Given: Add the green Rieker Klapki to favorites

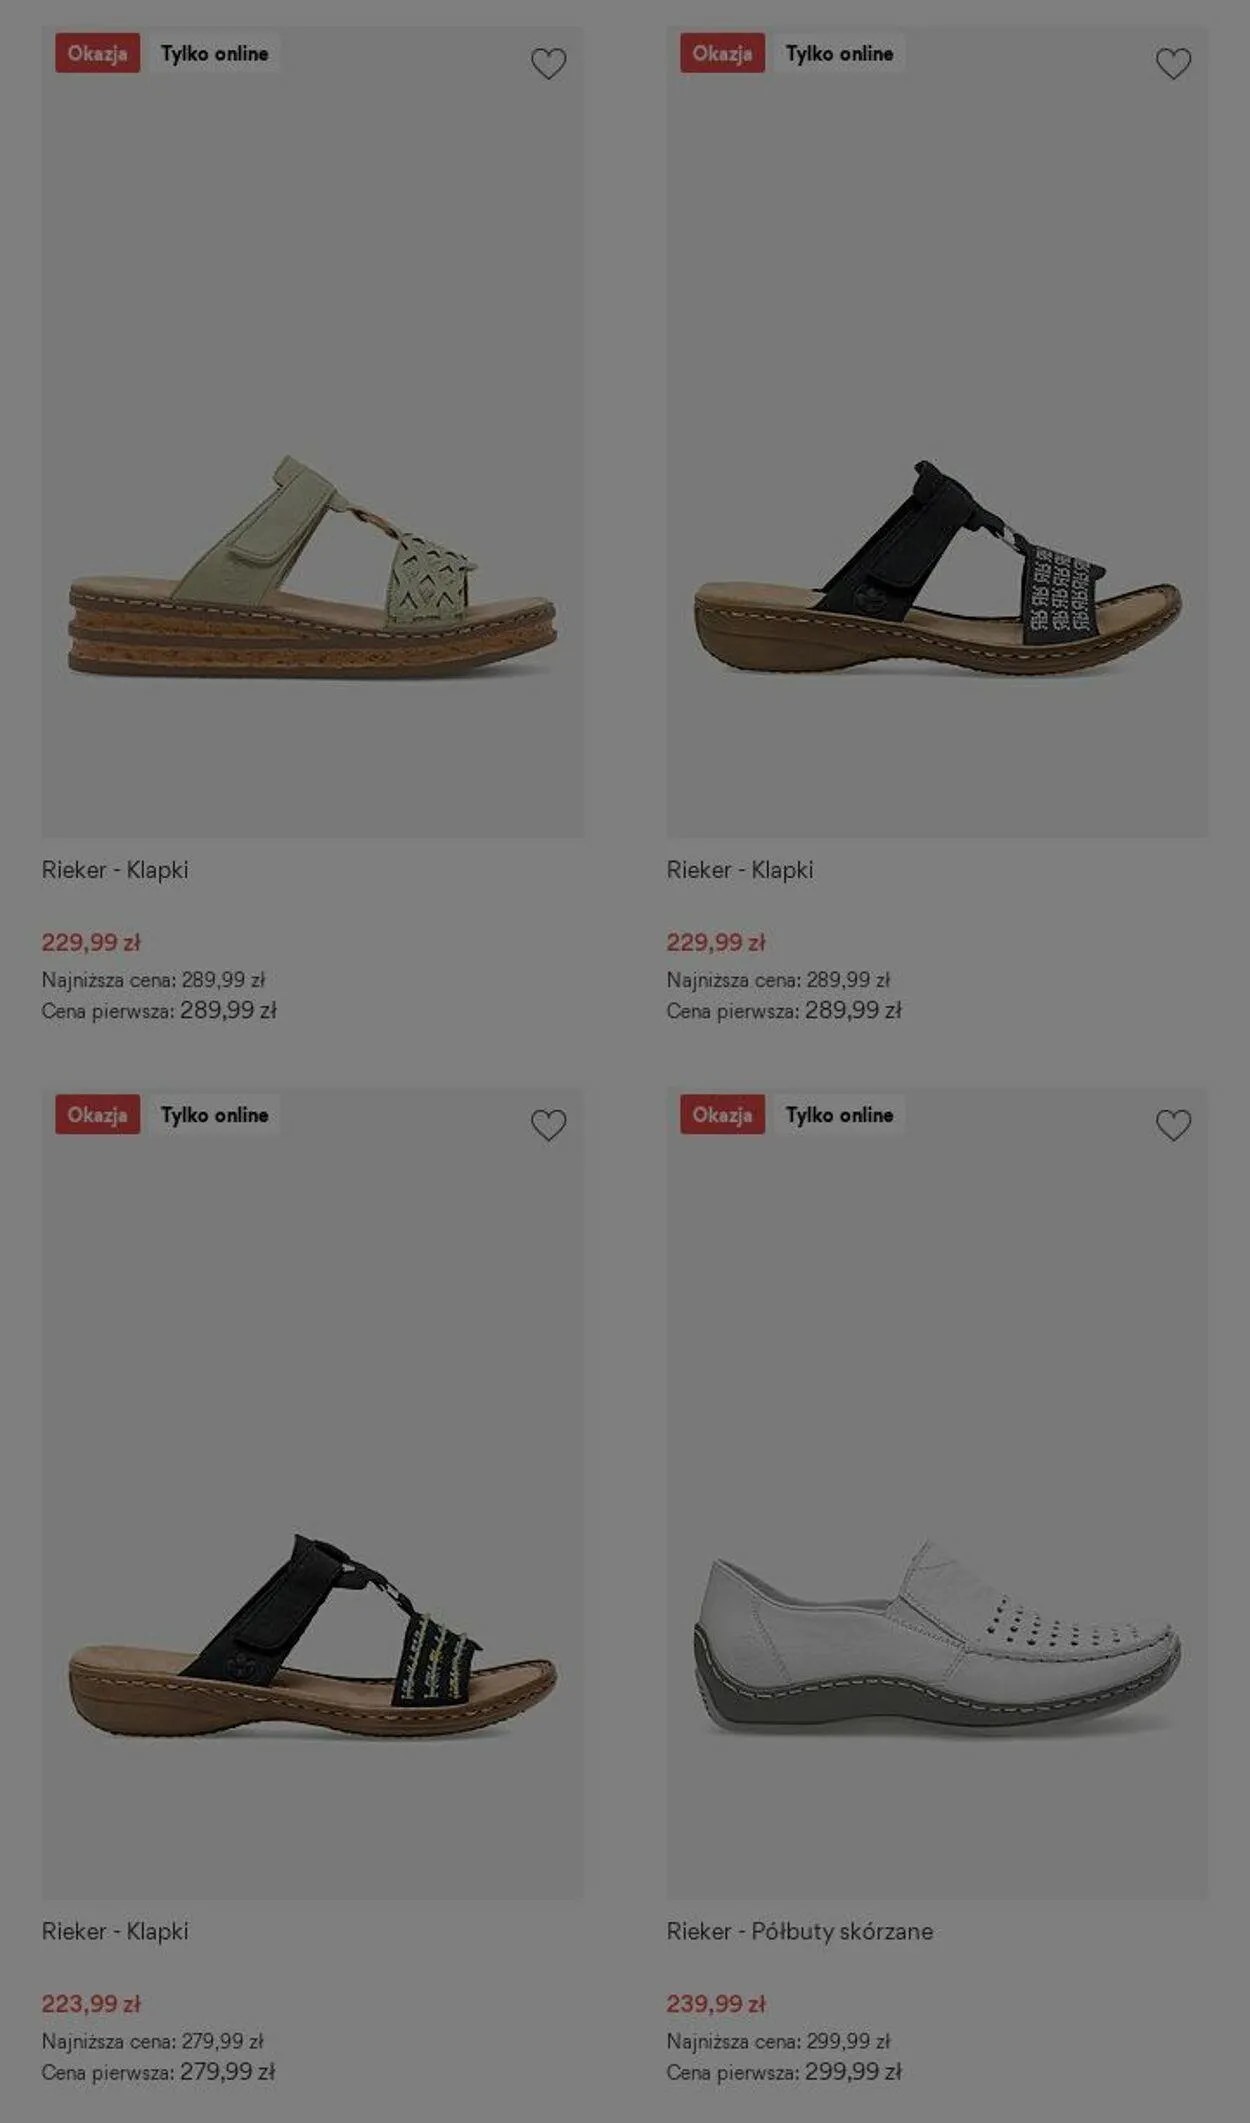Looking at the screenshot, I should (548, 64).
